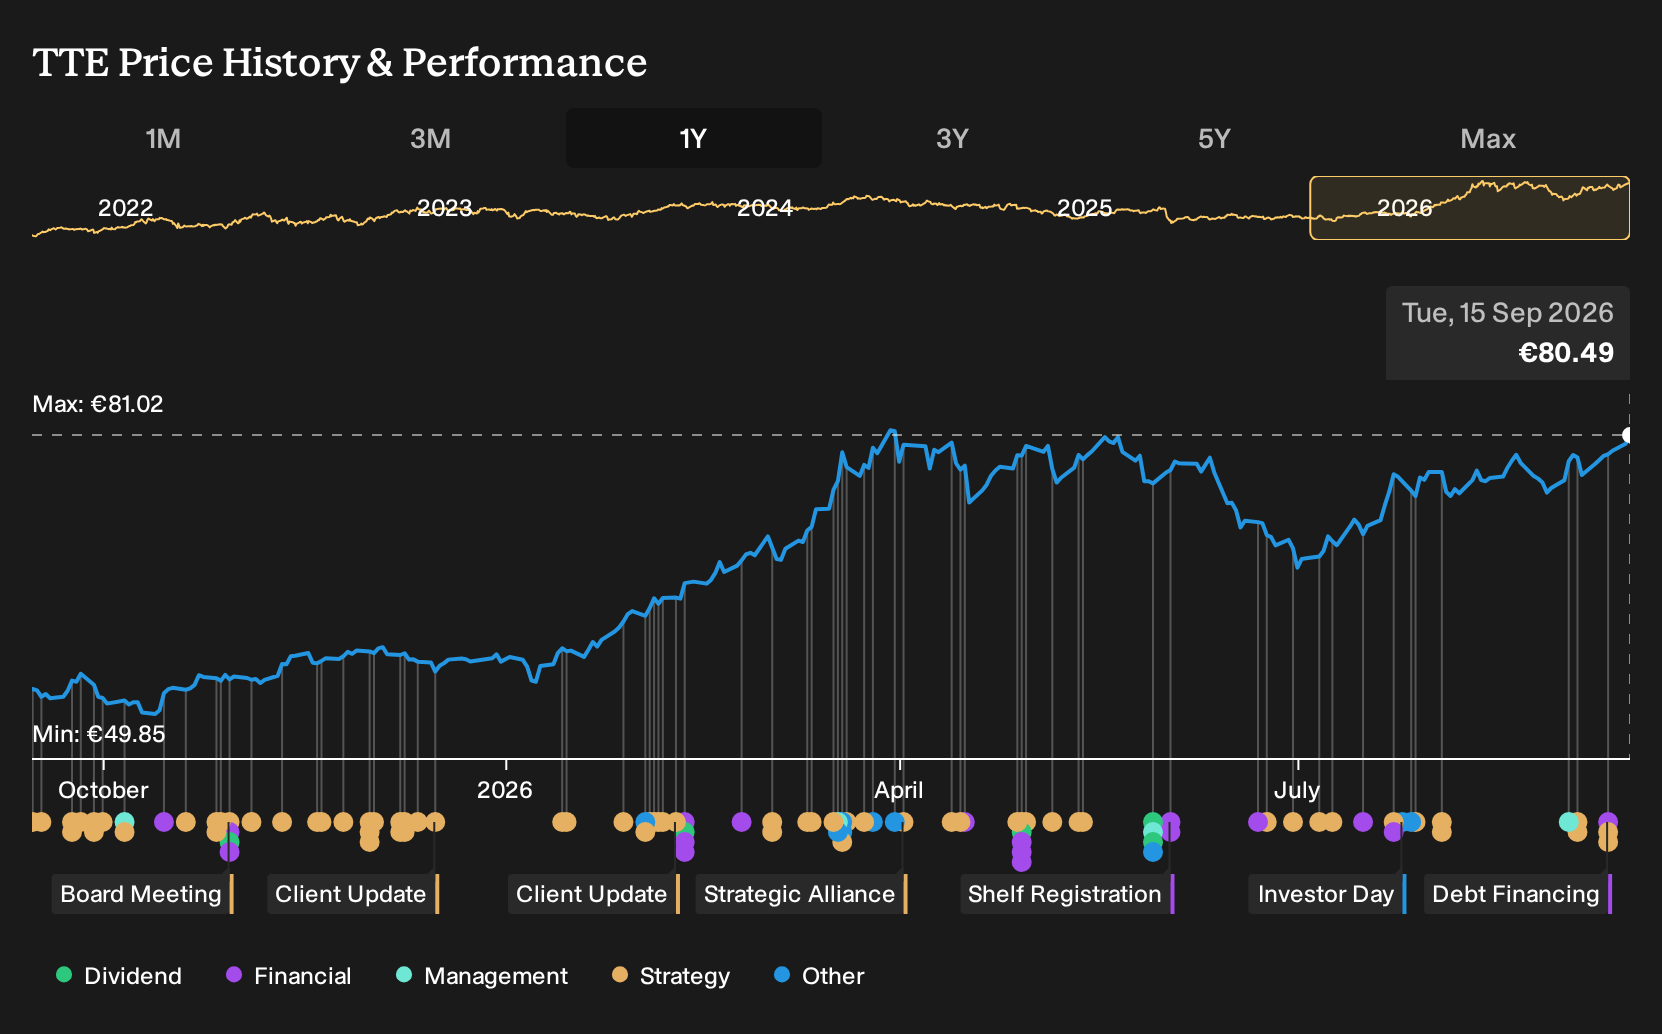Image resolution: width=1662 pixels, height=1034 pixels.
Task: Toggle the Management legend filter
Action: pyautogui.click(x=482, y=976)
